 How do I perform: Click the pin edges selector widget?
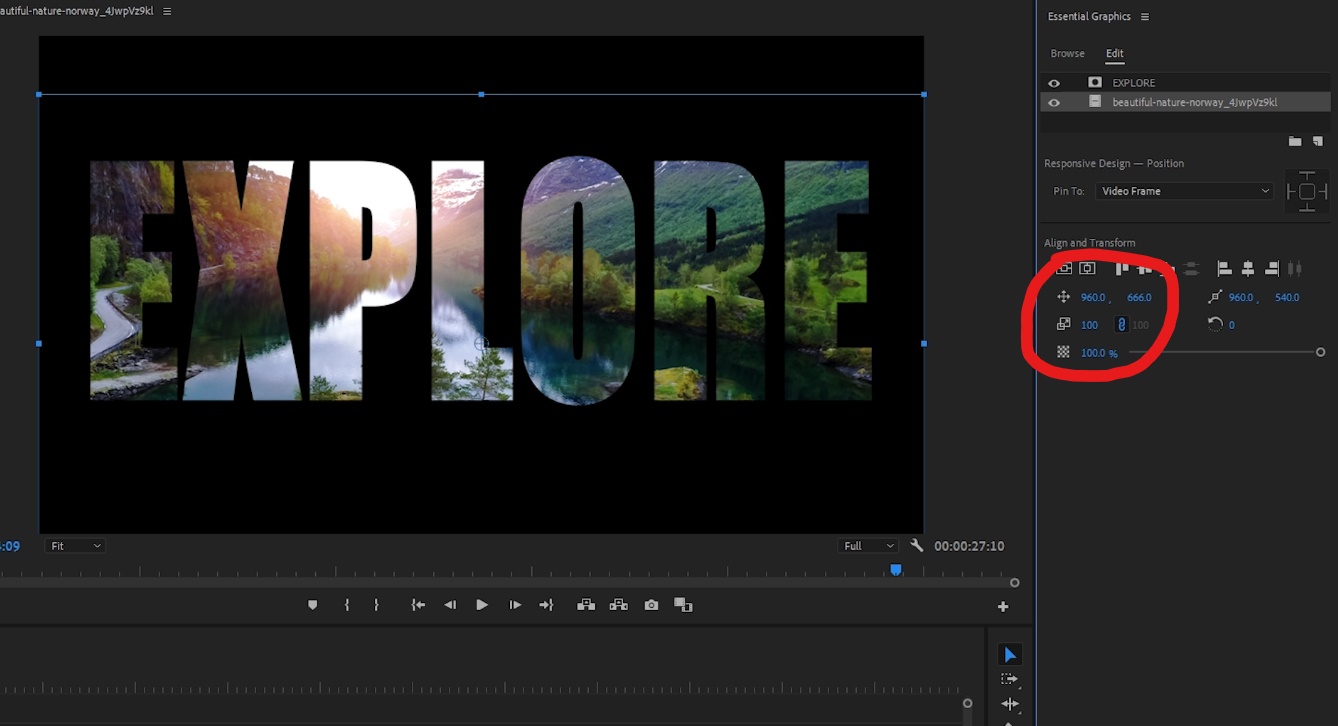click(x=1307, y=191)
